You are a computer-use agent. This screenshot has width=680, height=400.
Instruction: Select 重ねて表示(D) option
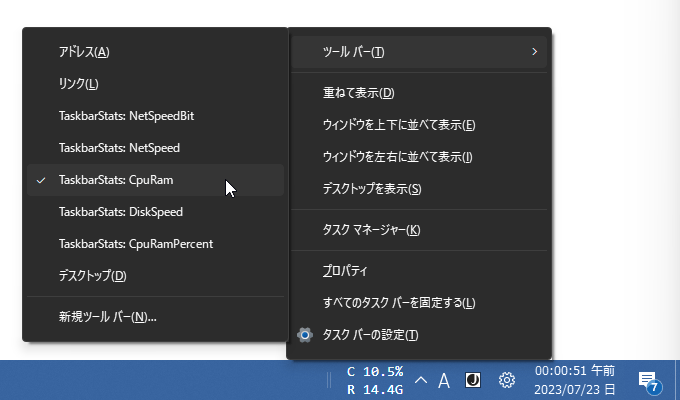(x=419, y=93)
